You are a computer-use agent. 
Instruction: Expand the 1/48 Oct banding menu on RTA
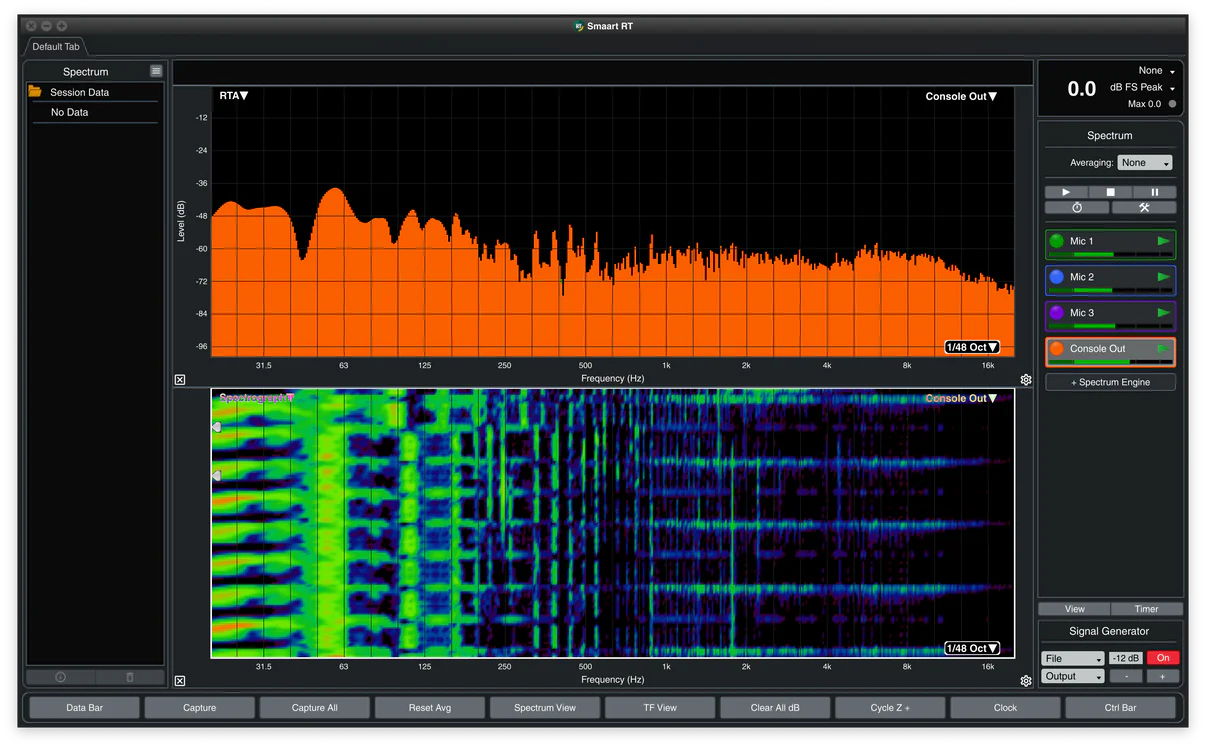coord(971,347)
